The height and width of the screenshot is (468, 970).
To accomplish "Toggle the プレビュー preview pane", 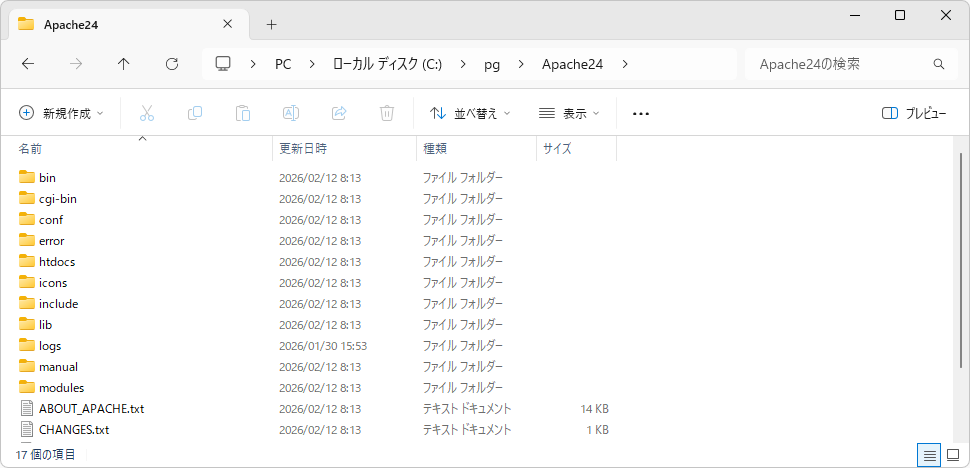I will 914,114.
